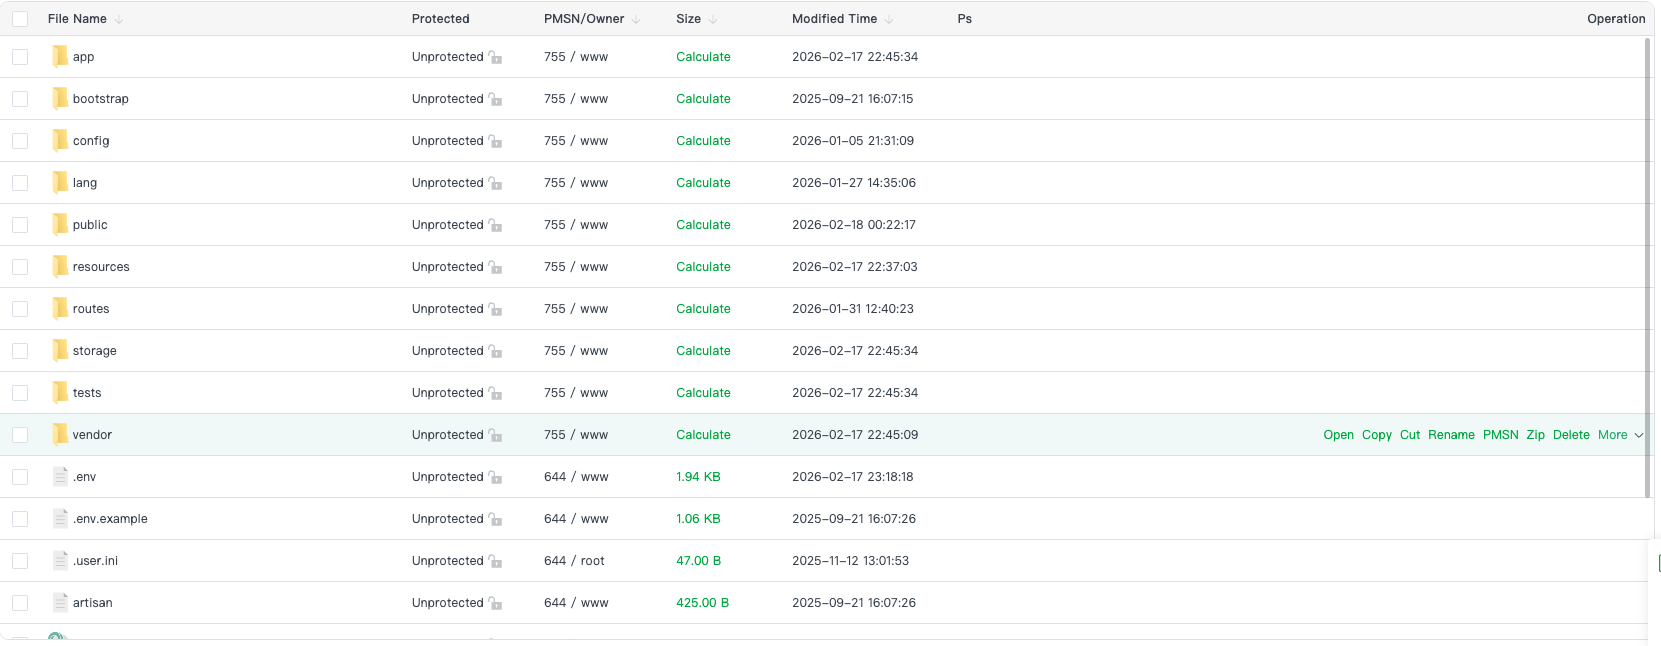
Task: Sort by the Modified Time column arrow
Action: coord(889,20)
